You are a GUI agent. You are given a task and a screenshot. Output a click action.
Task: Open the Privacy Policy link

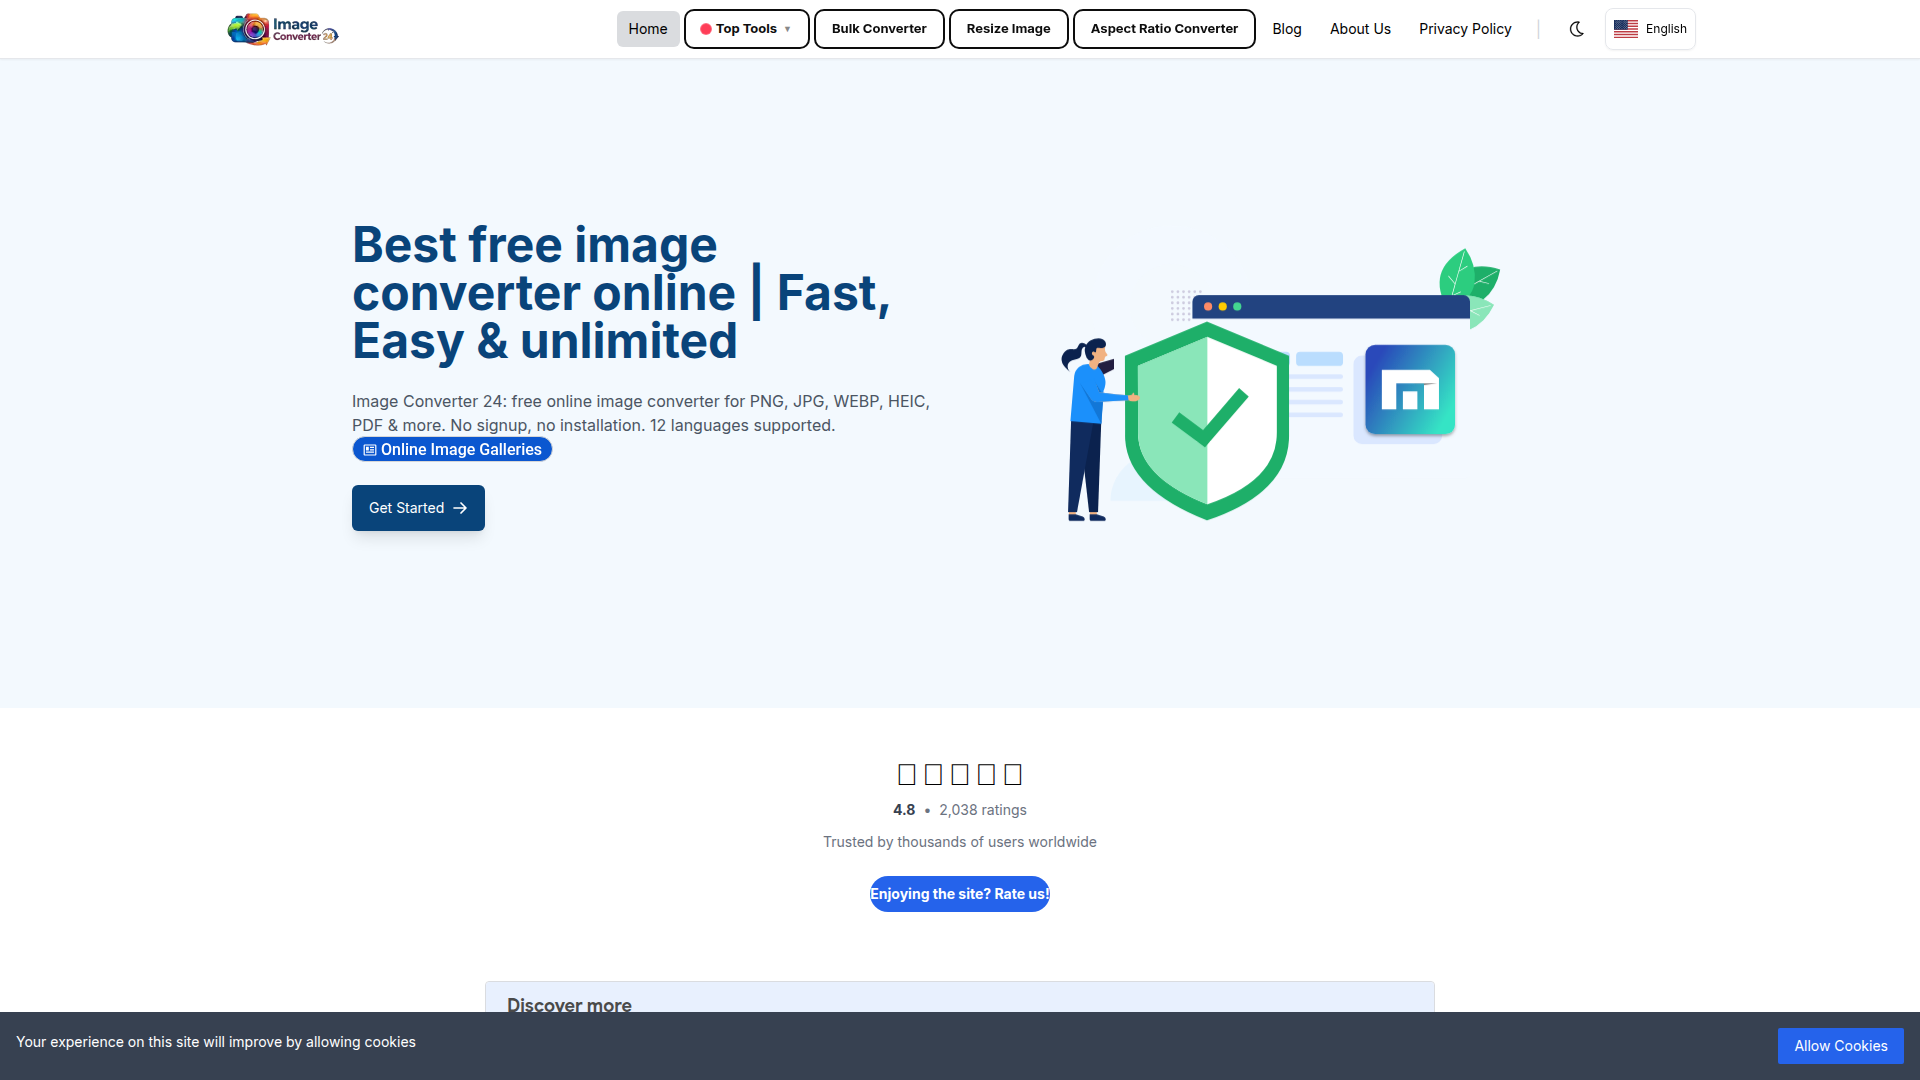coord(1465,29)
